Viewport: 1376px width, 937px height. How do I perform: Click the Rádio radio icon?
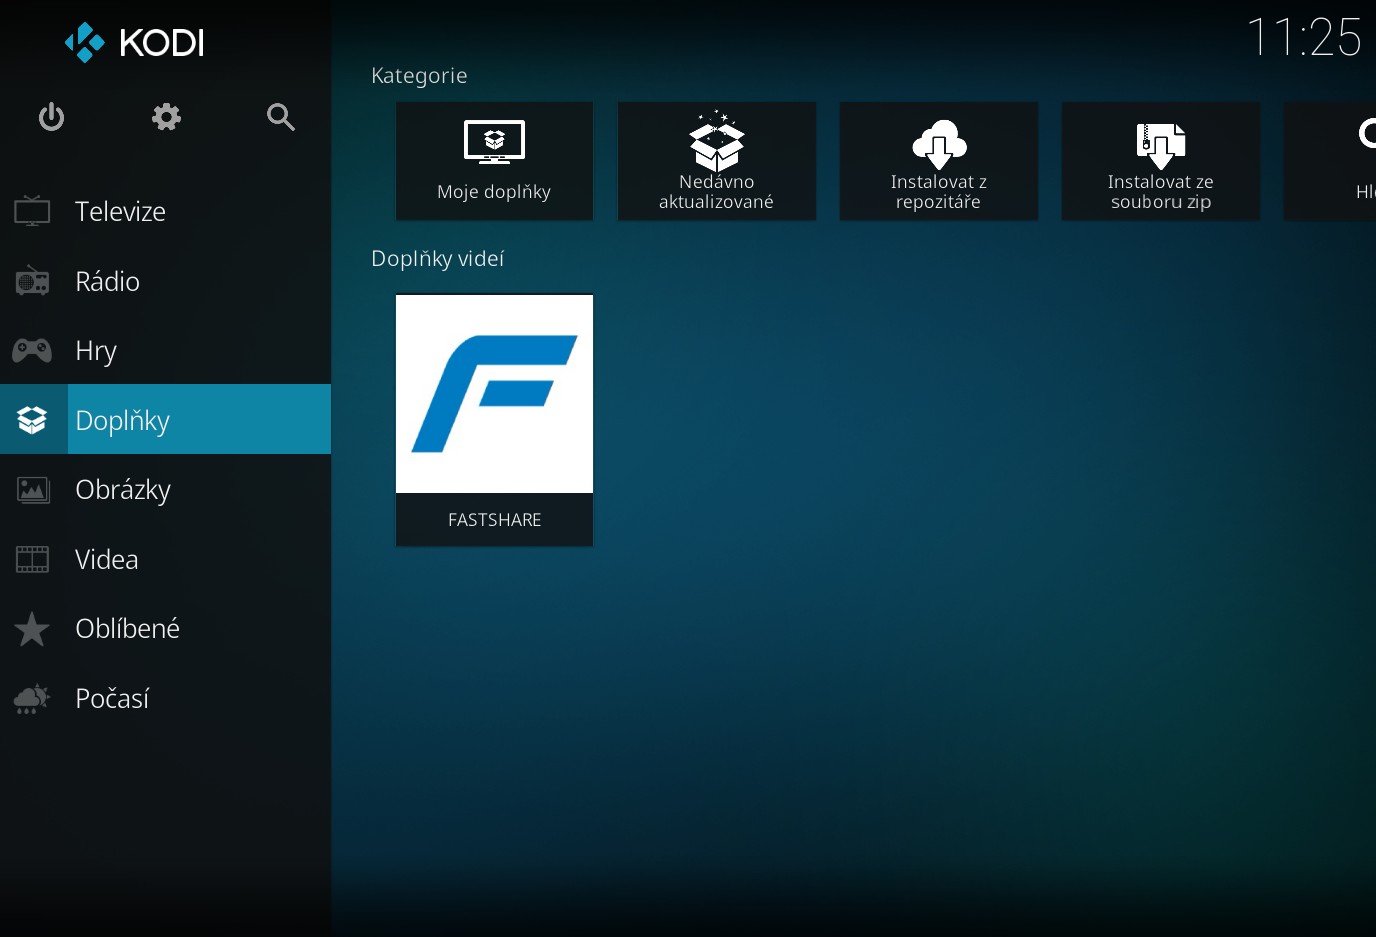(x=32, y=281)
